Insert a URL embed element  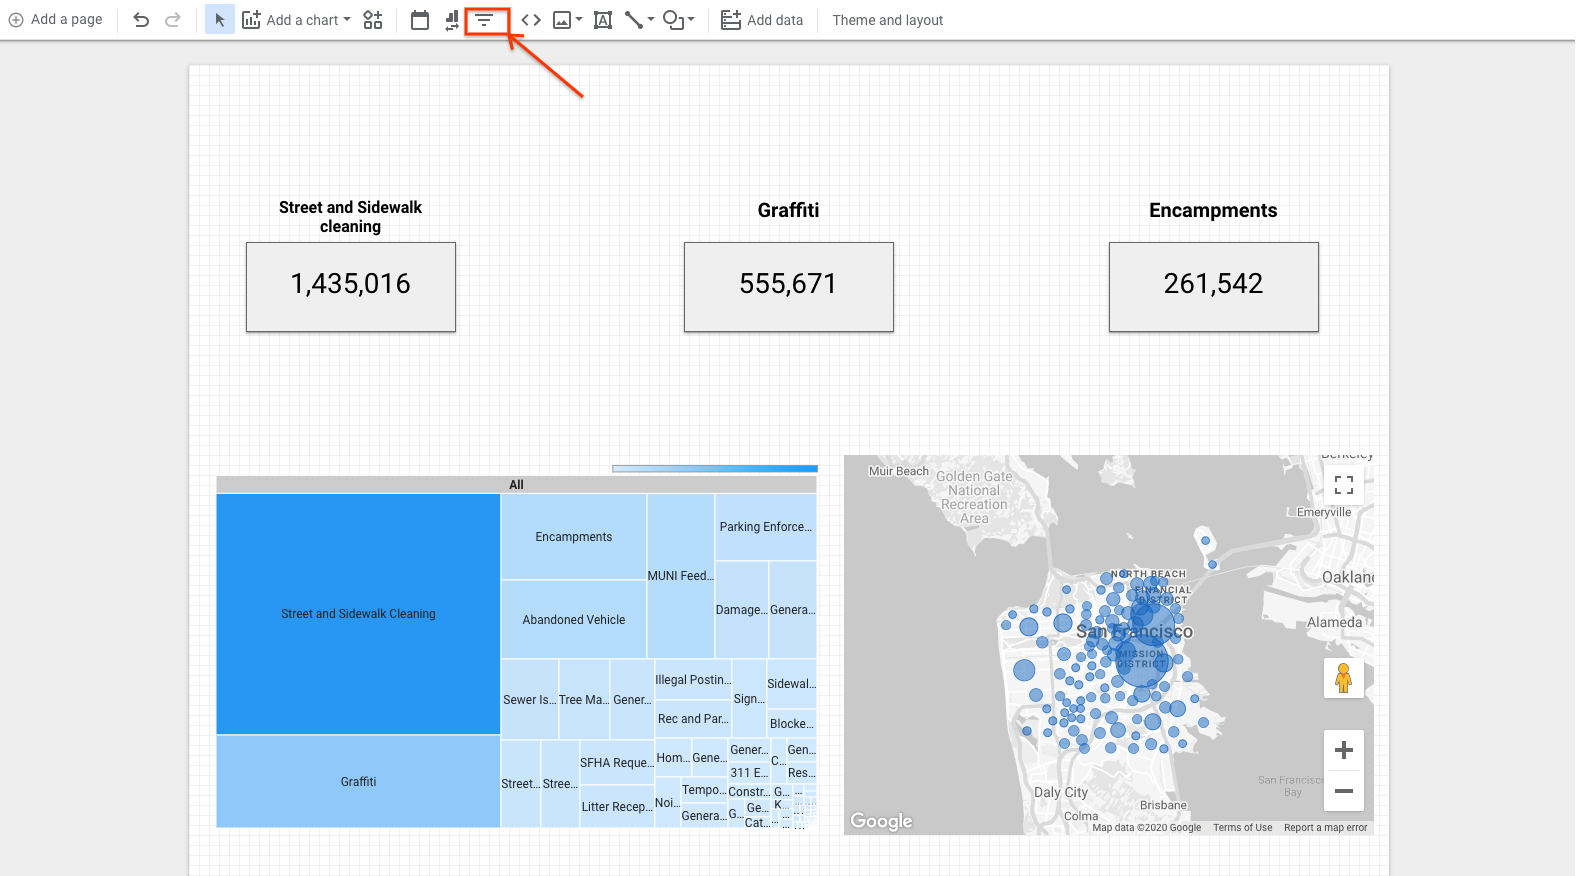[x=531, y=20]
